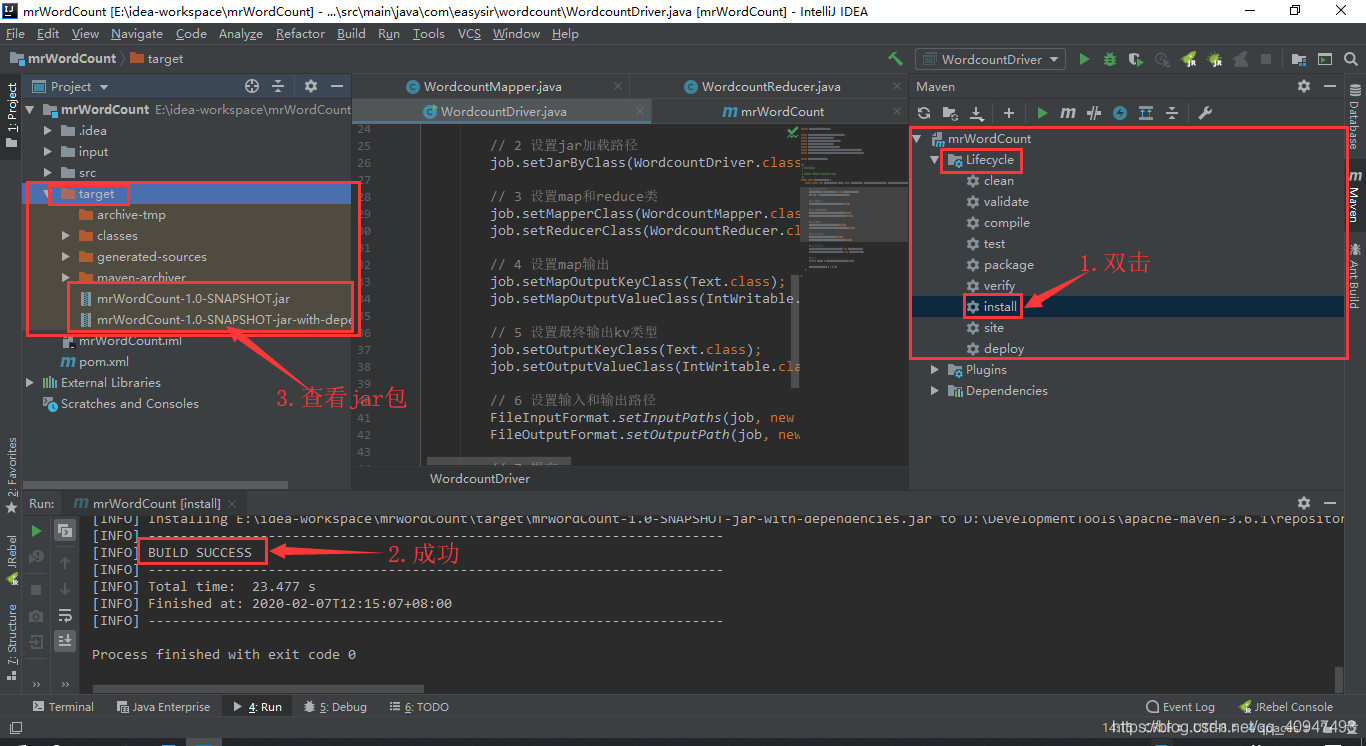Collapse the Lifecycle node in Maven

coord(935,160)
